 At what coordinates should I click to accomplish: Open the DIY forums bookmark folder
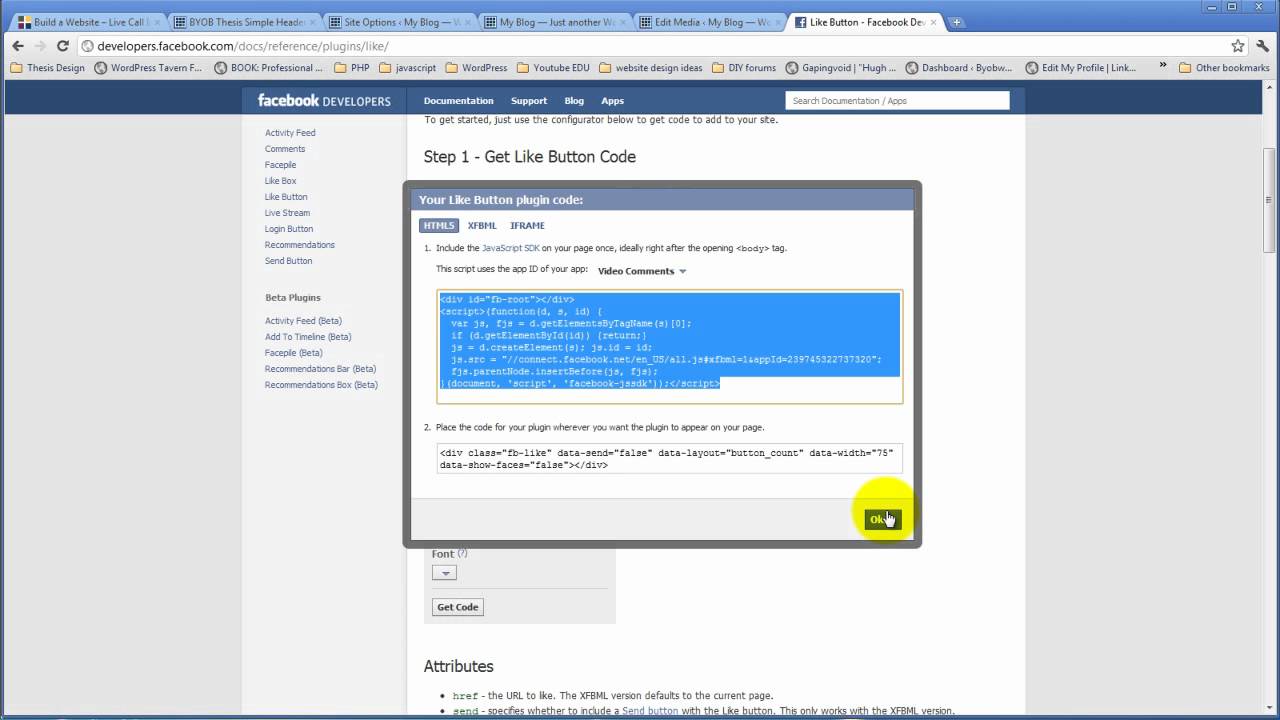[744, 68]
